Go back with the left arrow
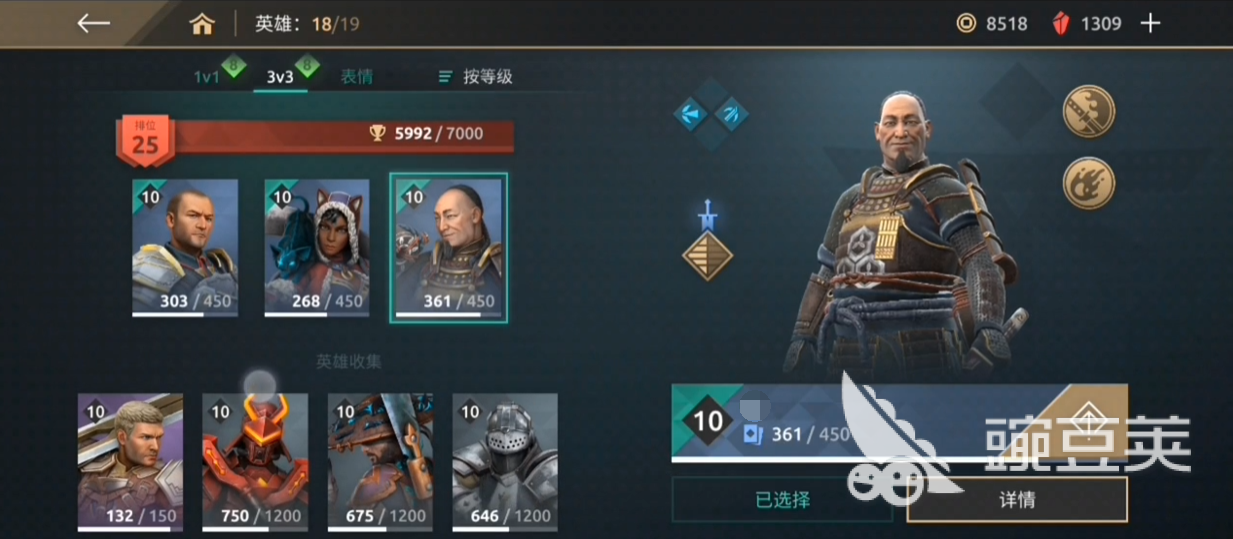The image size is (1233, 539). click(93, 23)
